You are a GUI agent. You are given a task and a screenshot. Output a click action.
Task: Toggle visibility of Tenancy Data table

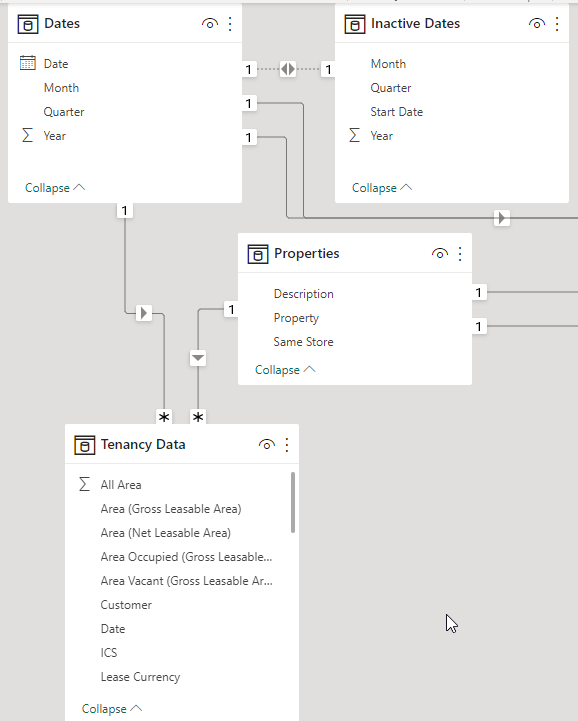pyautogui.click(x=267, y=445)
